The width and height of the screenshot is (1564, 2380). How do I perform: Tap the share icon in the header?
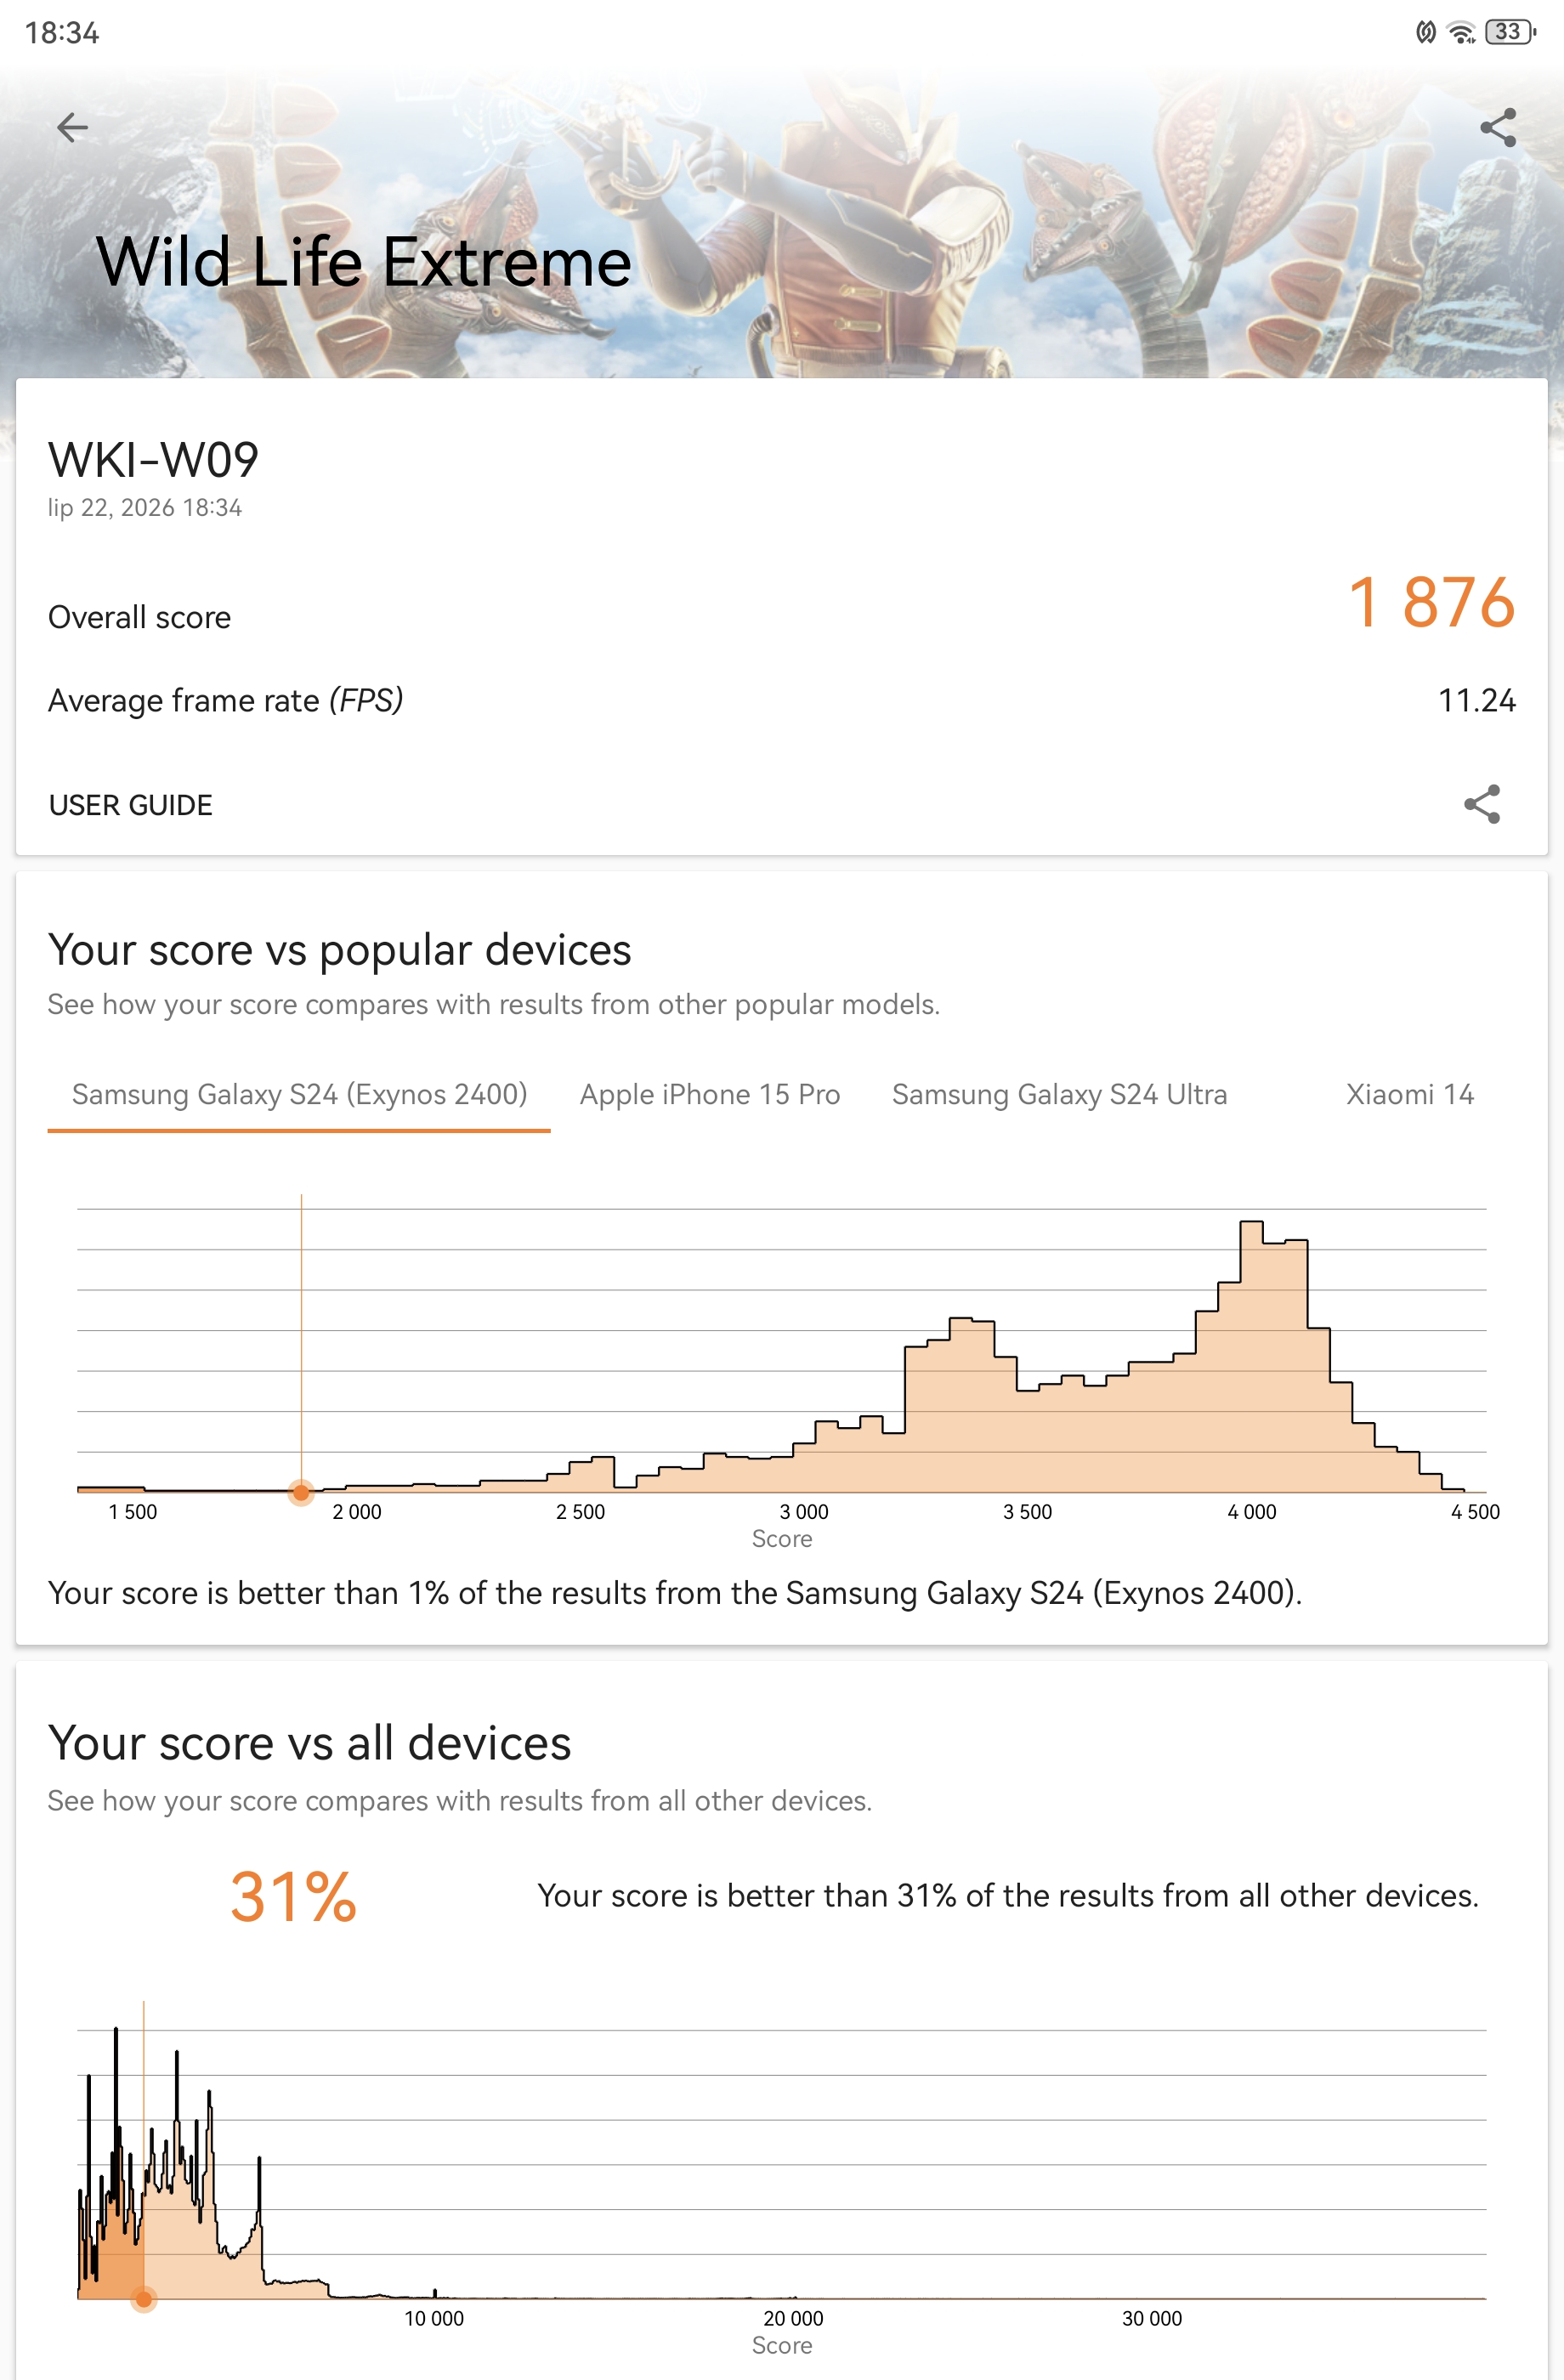pos(1498,128)
